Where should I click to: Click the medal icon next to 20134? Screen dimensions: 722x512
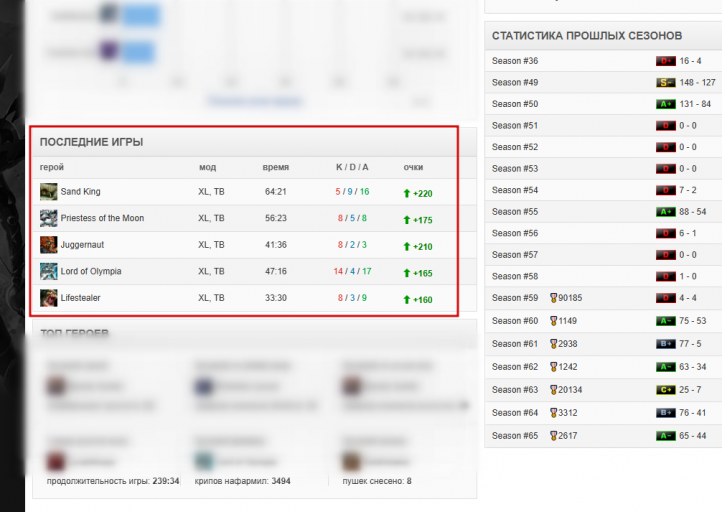click(553, 390)
